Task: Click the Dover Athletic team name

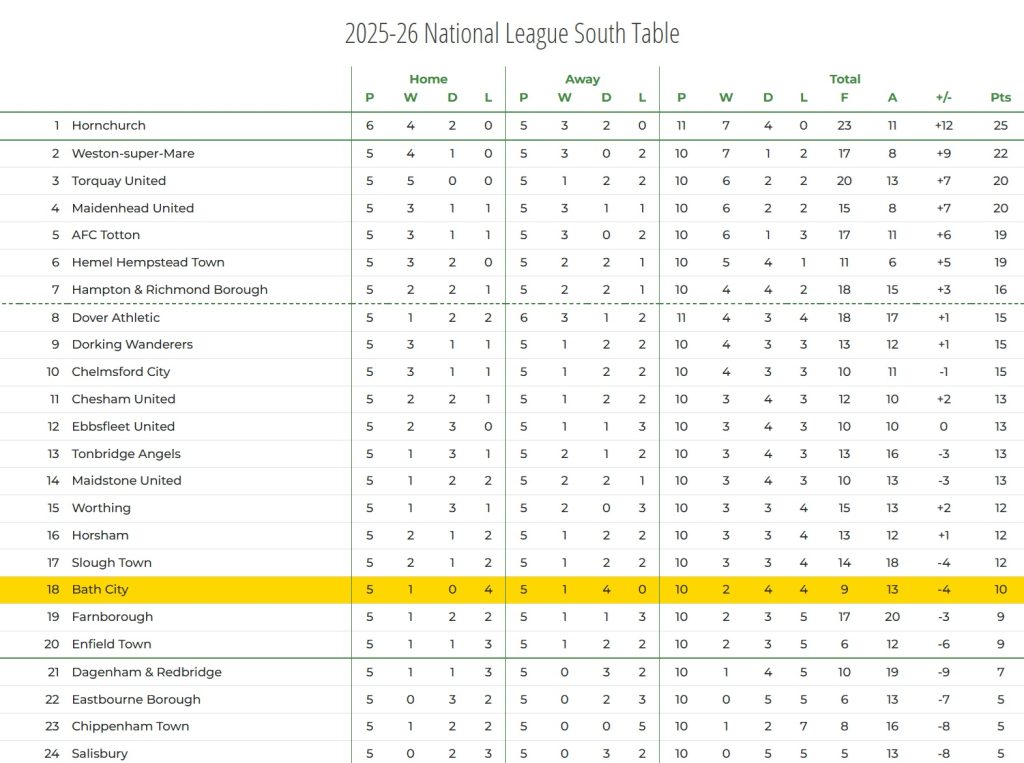Action: click(x=115, y=318)
